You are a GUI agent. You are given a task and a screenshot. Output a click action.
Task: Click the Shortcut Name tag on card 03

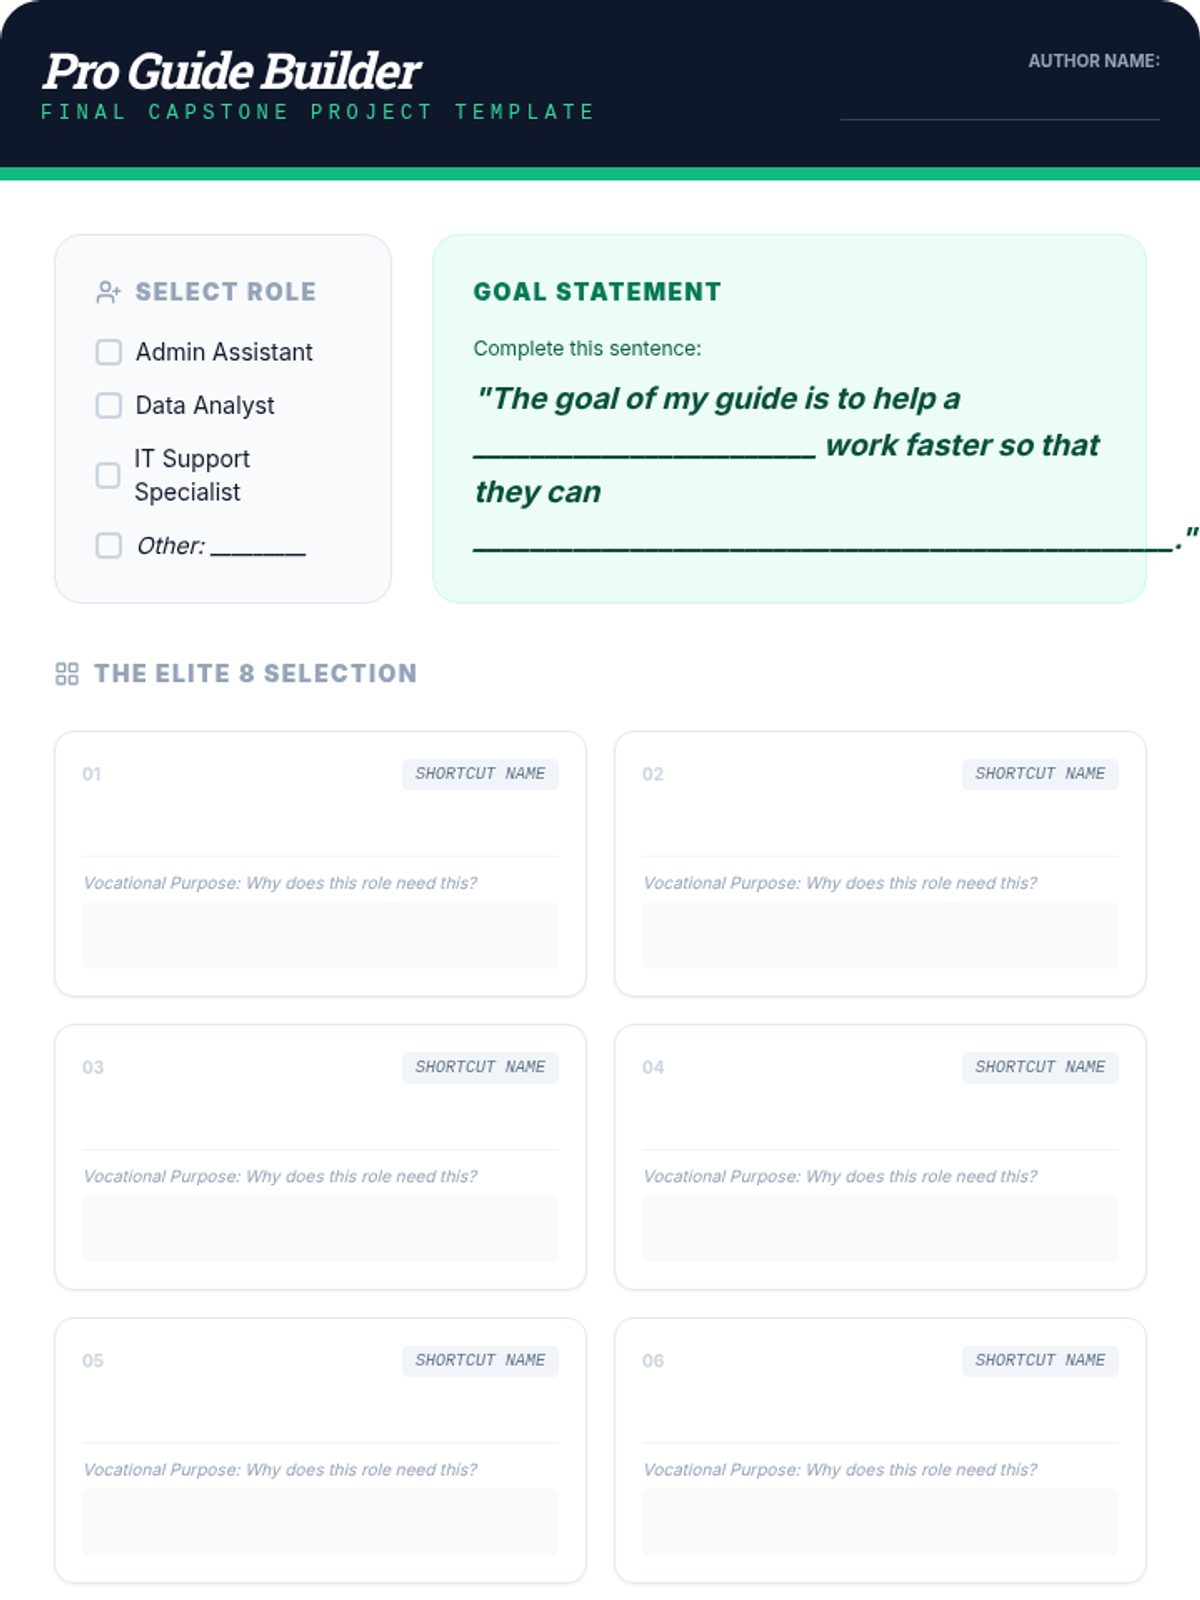tap(480, 1067)
